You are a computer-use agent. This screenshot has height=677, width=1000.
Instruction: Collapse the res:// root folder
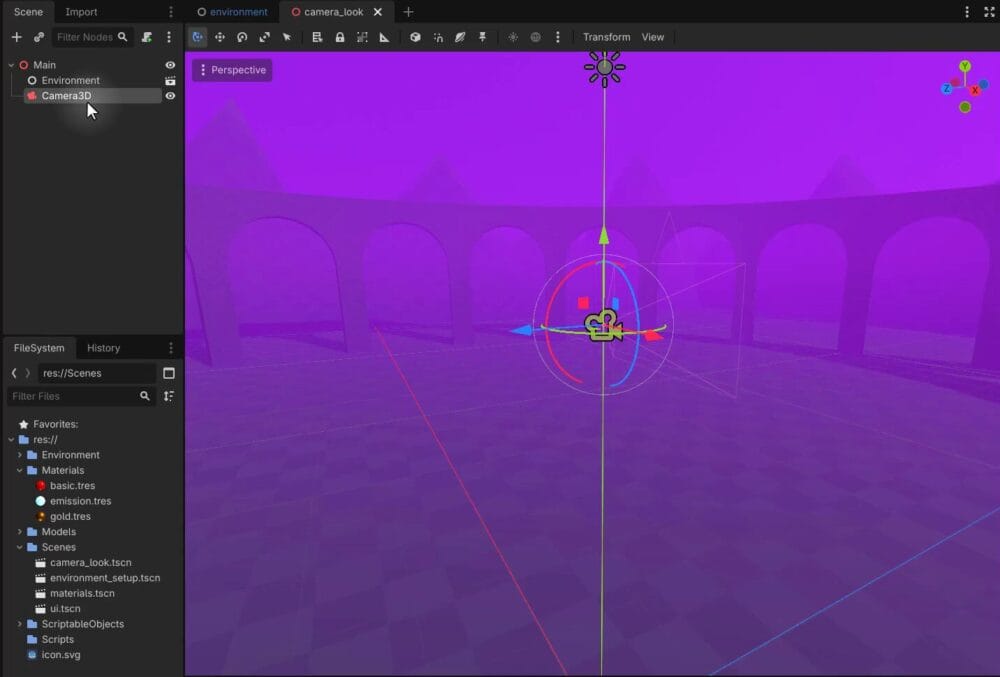pyautogui.click(x=11, y=440)
